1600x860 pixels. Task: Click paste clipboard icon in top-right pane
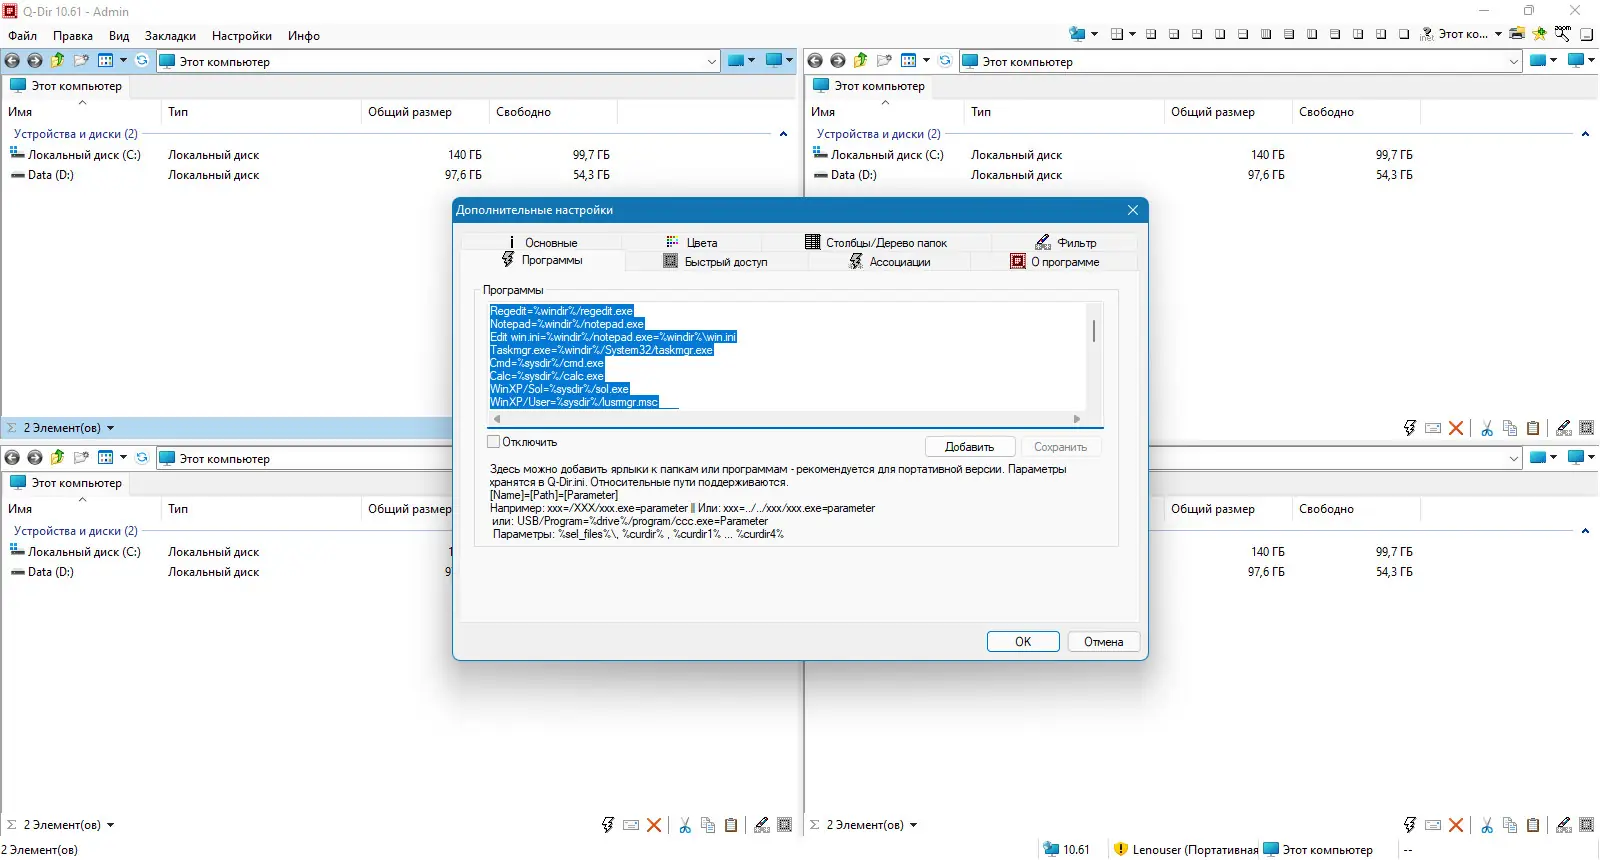tap(1533, 428)
